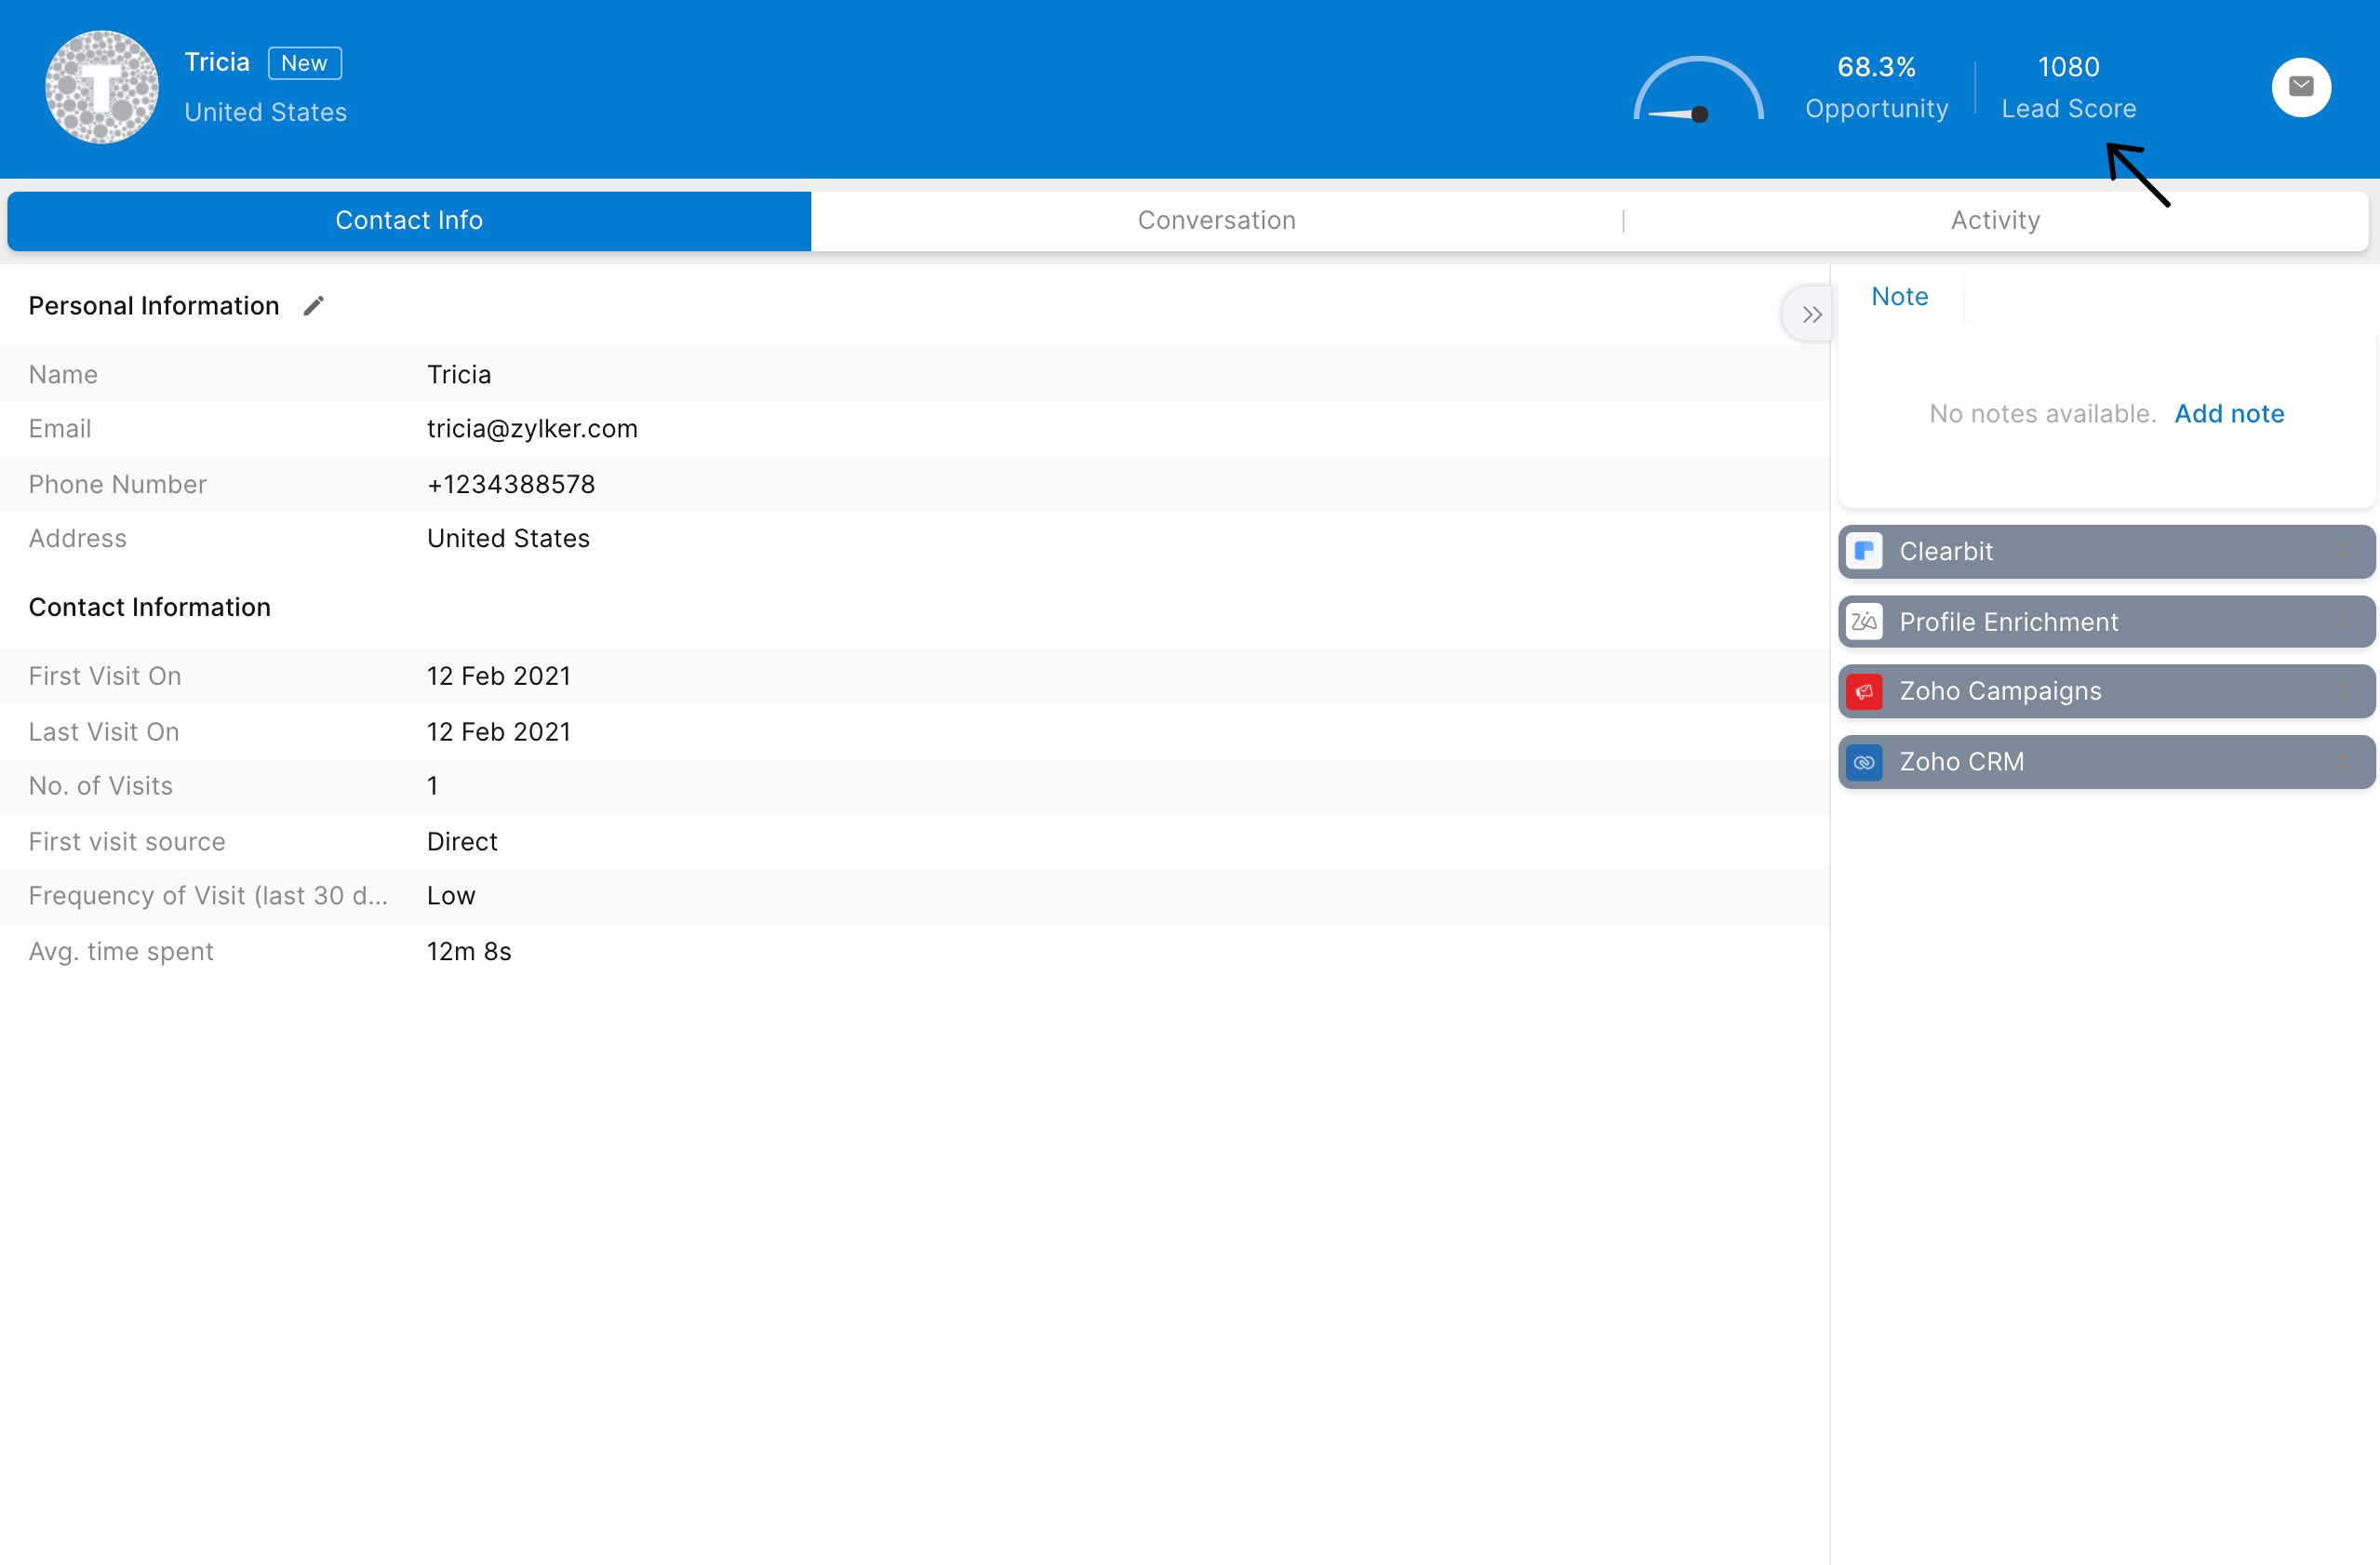The width and height of the screenshot is (2380, 1565).
Task: Switch to the Conversation tab
Action: click(1216, 221)
